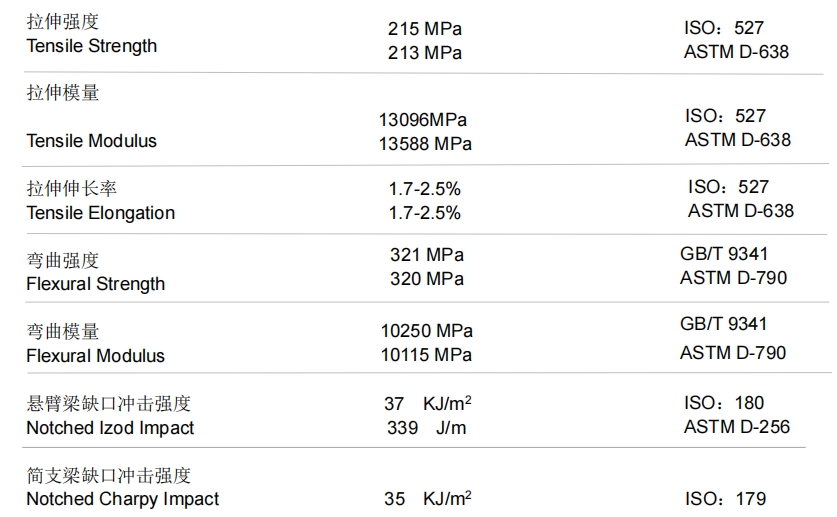Click the ISO: 180 test standard

pyautogui.click(x=724, y=403)
